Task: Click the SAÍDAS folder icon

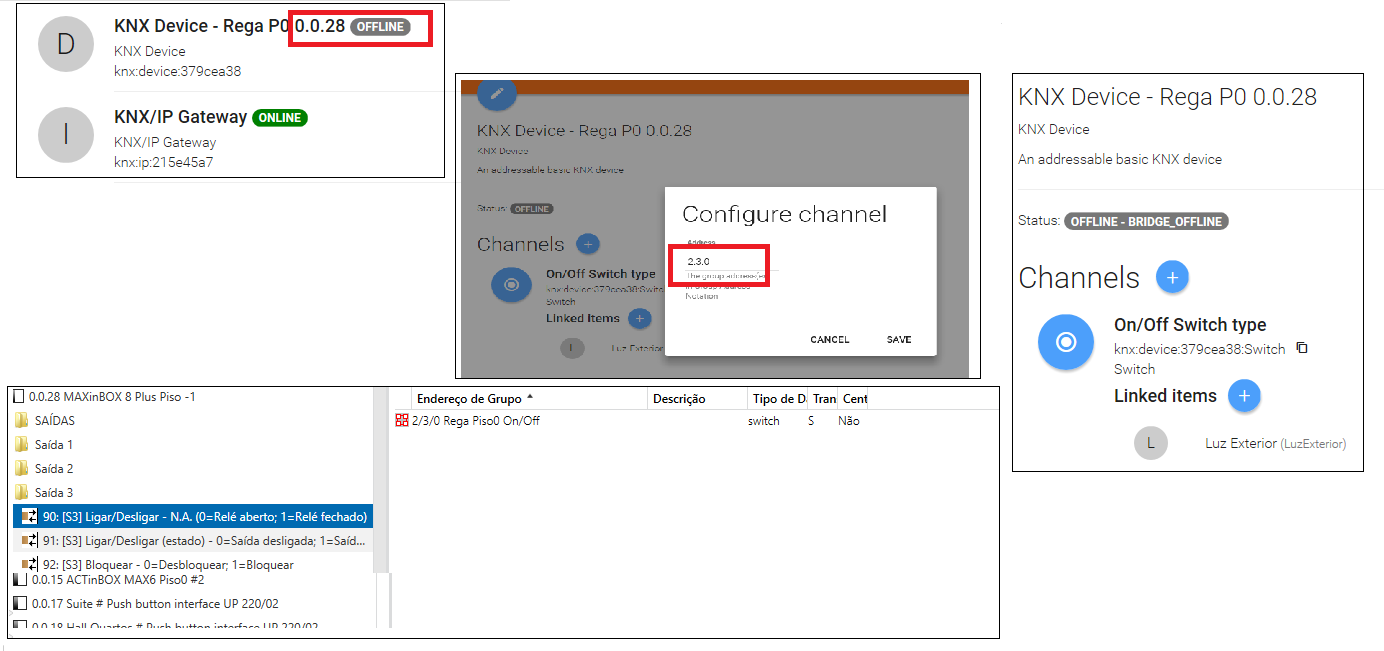Action: click(21, 421)
